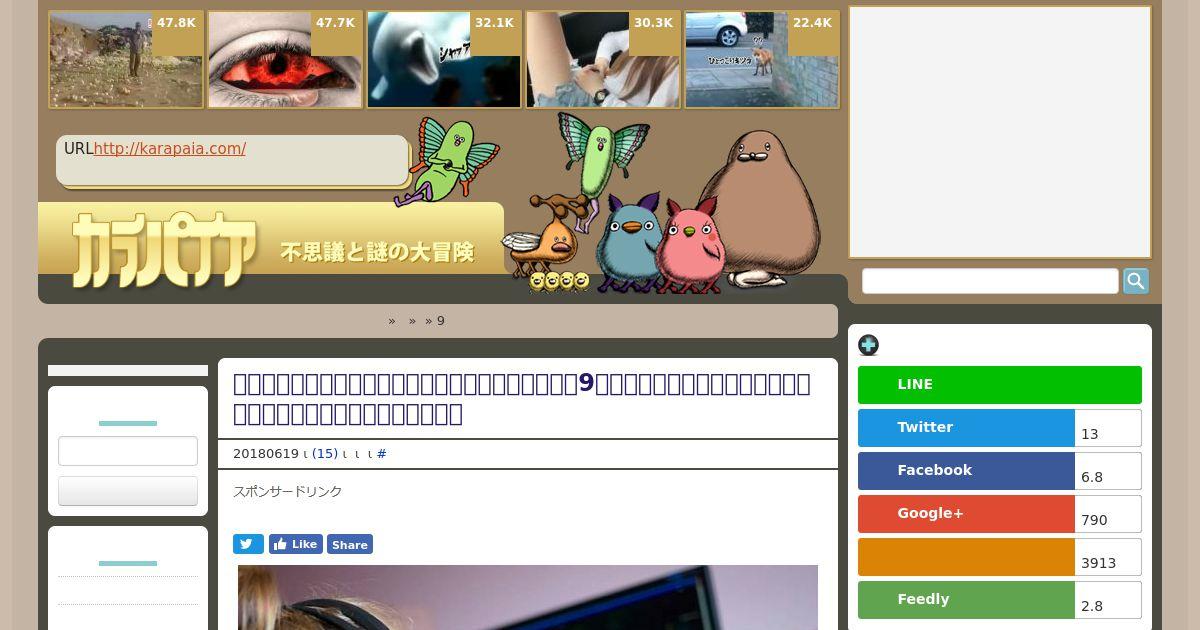Open the red eye 47.7K thumbnail
The height and width of the screenshot is (630, 1200).
click(x=285, y=60)
